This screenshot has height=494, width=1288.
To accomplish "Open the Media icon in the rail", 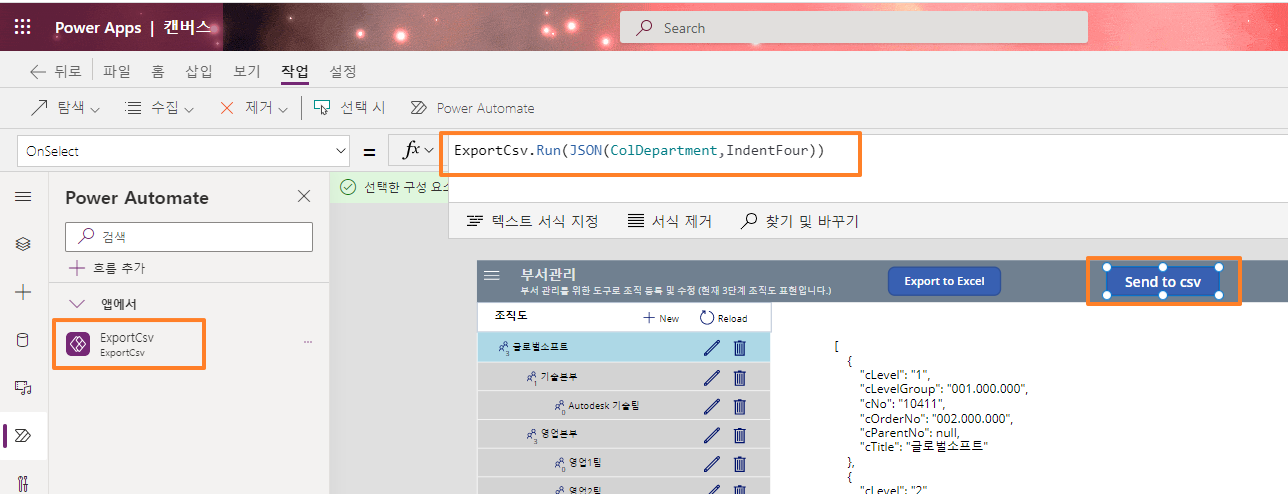I will 22,387.
